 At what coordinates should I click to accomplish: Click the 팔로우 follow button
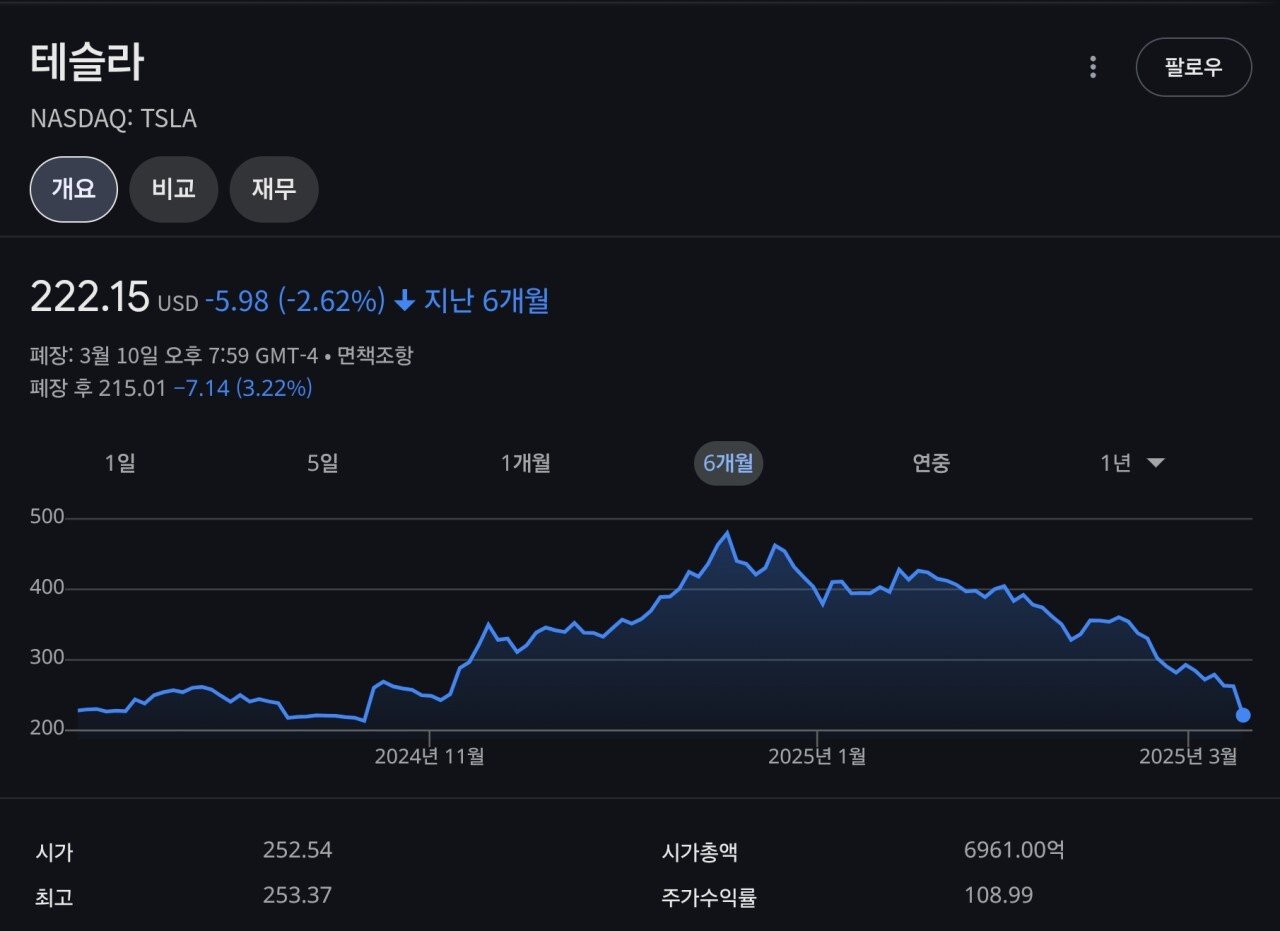click(1193, 67)
